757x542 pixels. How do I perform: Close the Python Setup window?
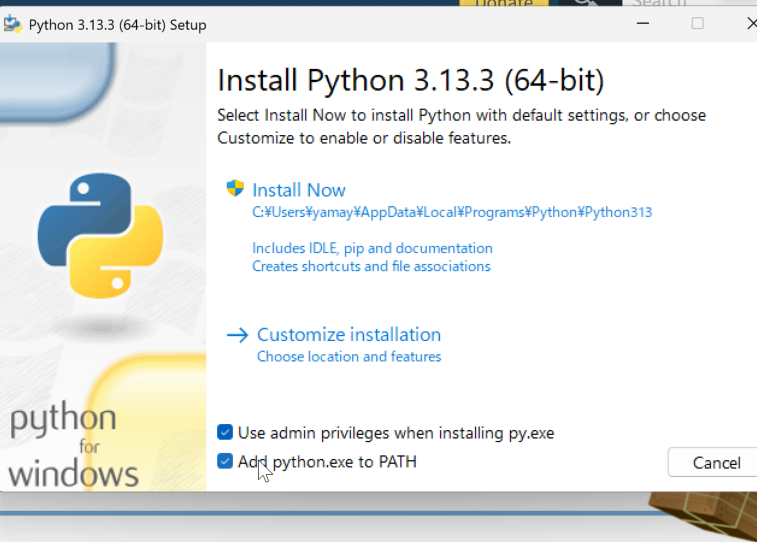(x=751, y=23)
